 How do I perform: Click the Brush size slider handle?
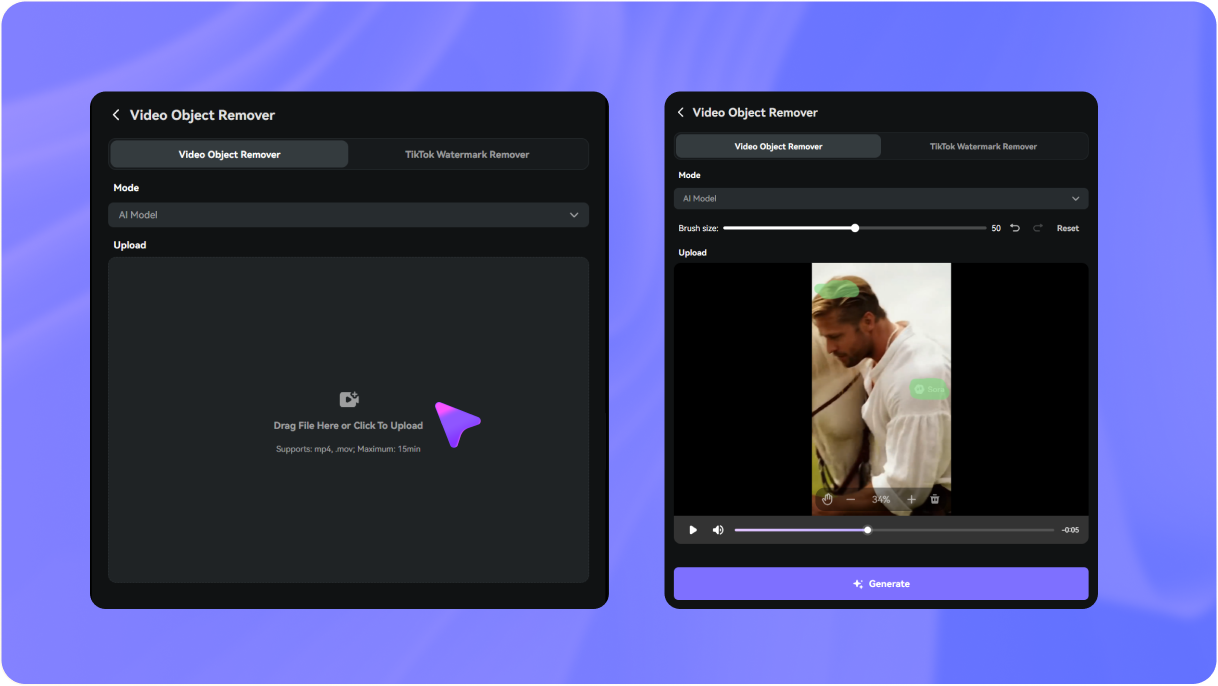(855, 228)
